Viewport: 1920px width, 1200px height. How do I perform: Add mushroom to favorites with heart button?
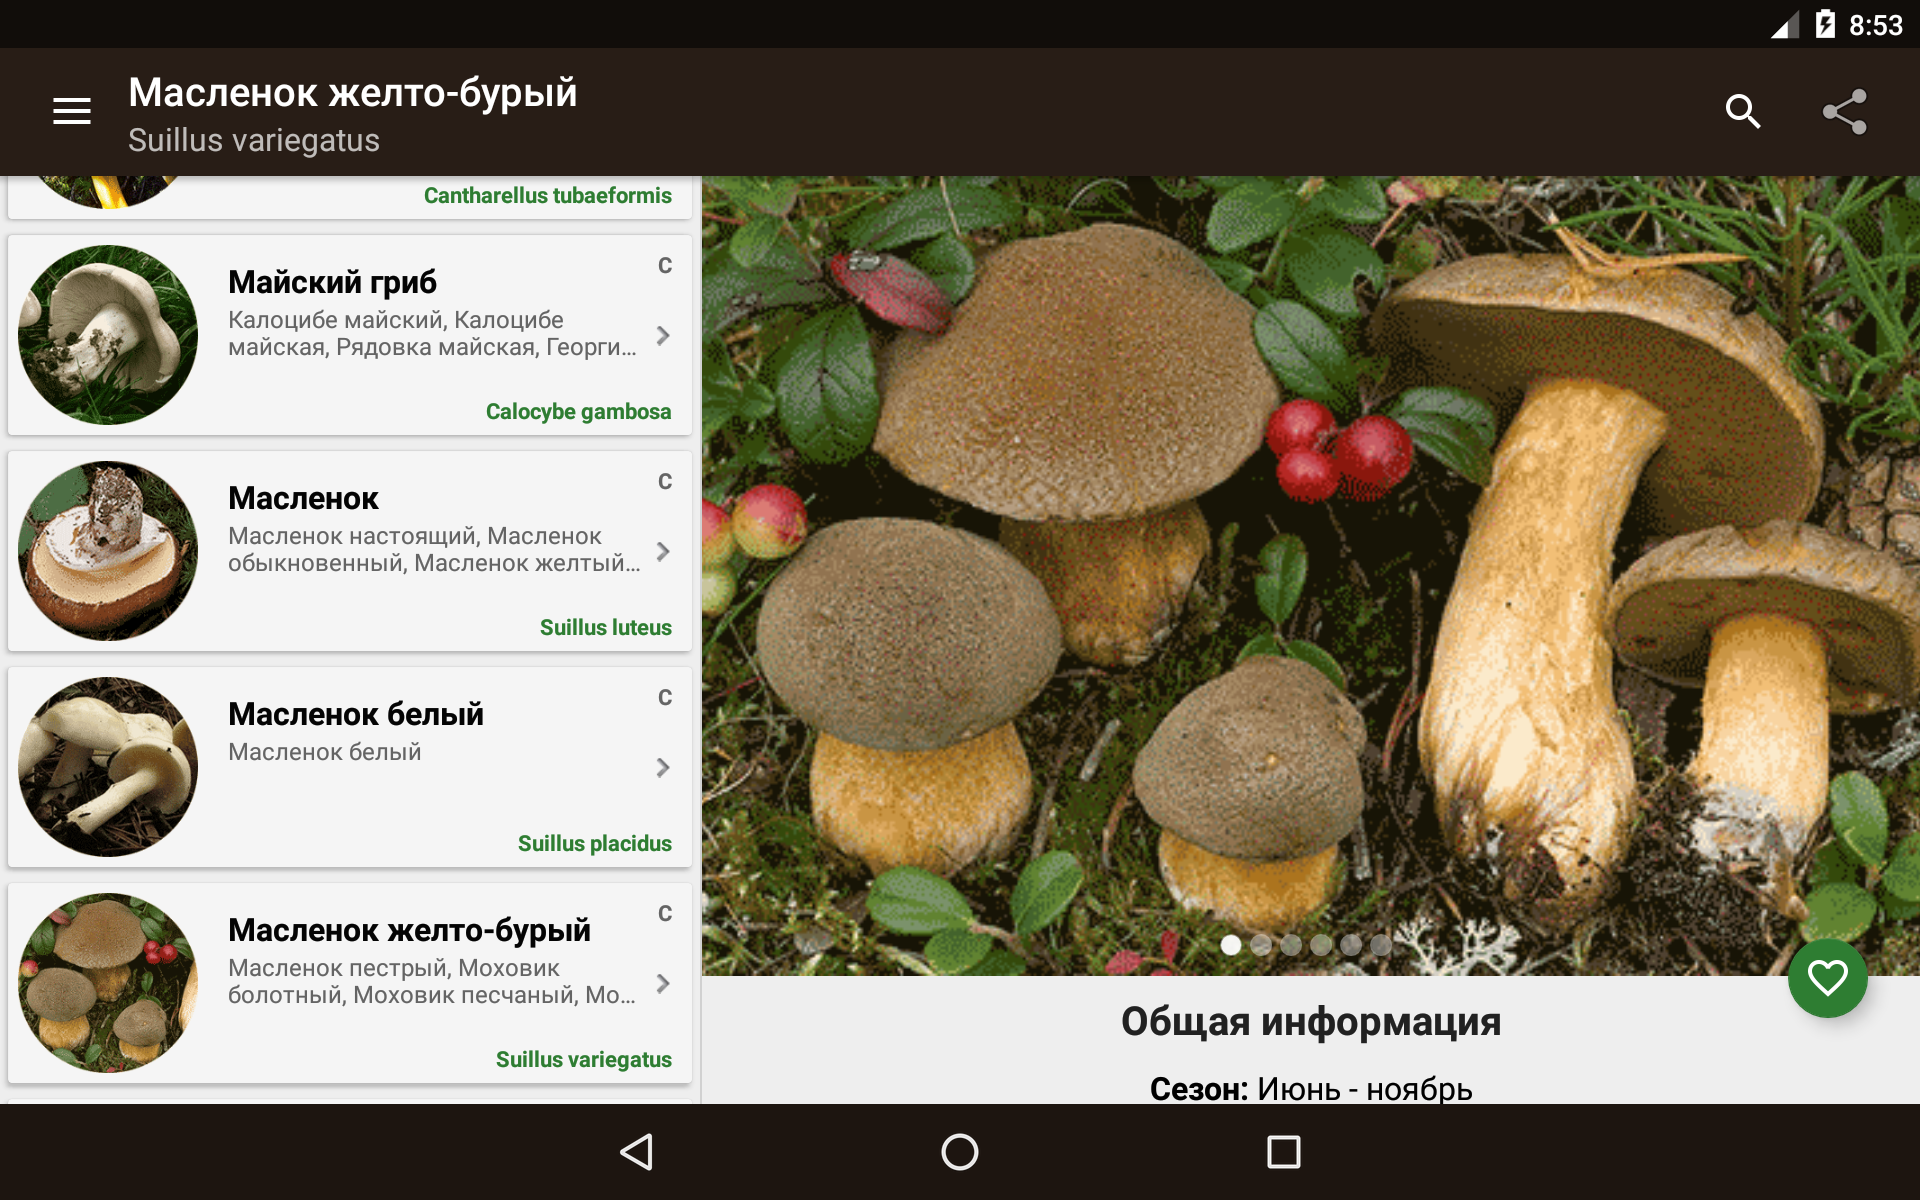[x=1827, y=978]
